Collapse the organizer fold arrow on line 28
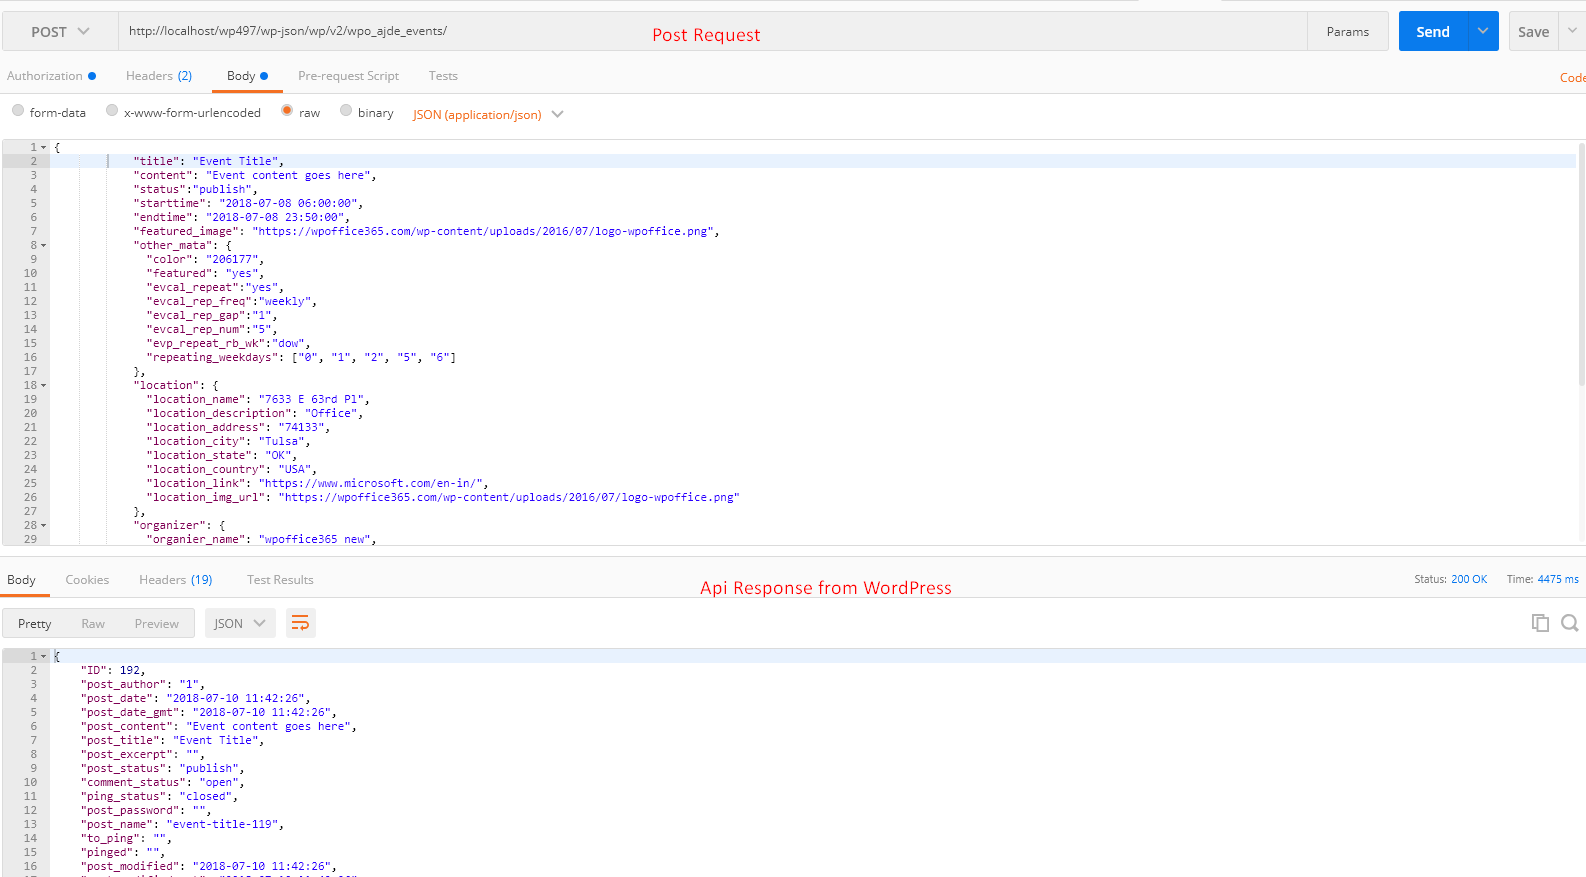The image size is (1586, 877). (44, 525)
